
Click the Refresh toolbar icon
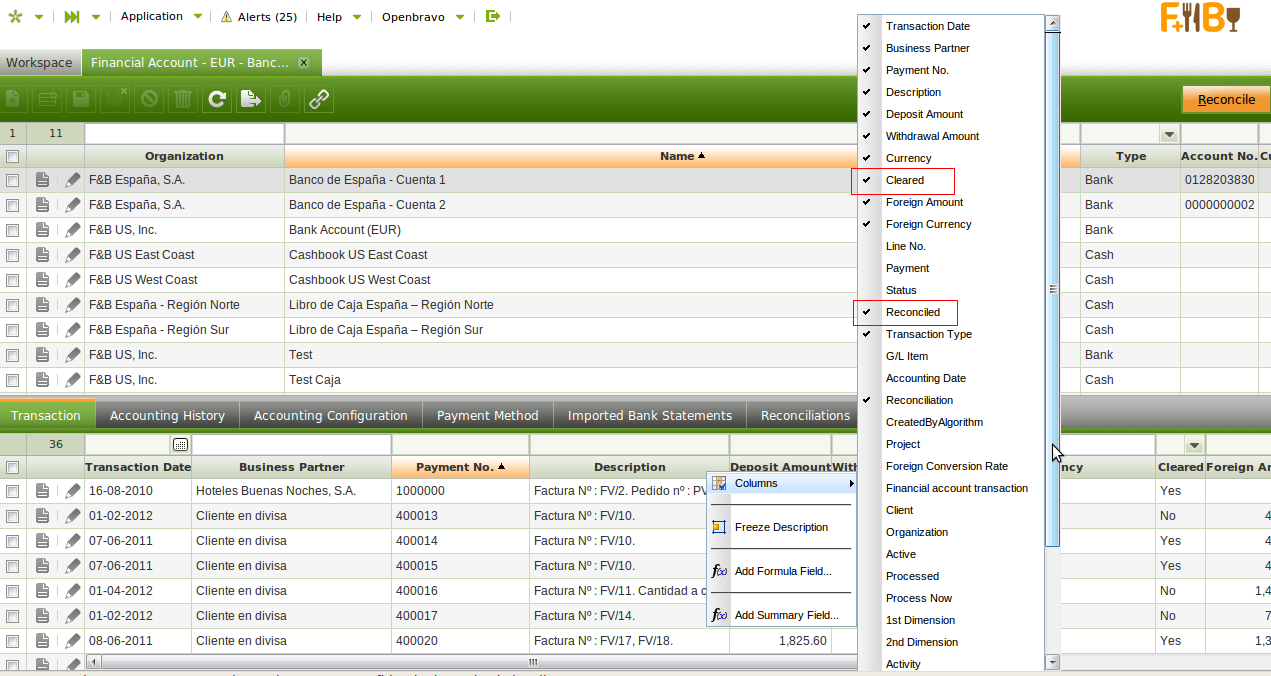pyautogui.click(x=216, y=99)
